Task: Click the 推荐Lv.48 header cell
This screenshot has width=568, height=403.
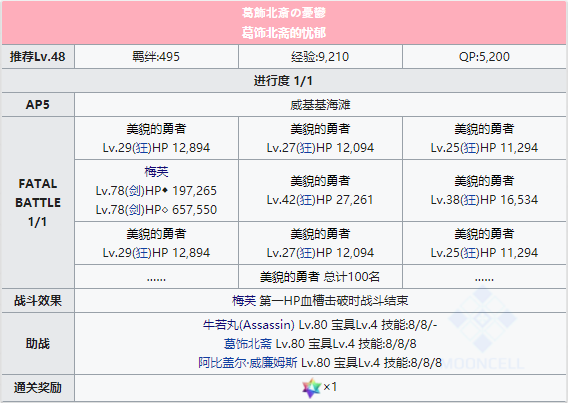Action: point(38,56)
